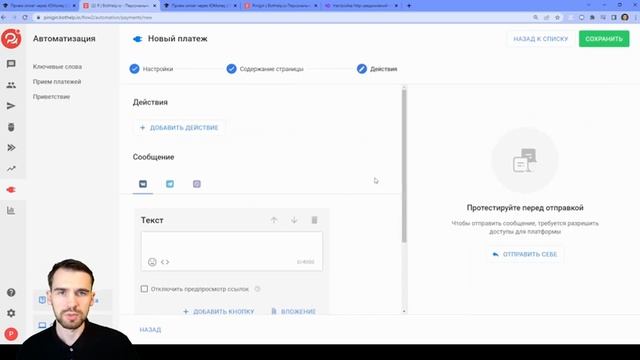Click the scrollbar down arrow
Screen dimensions: 640x360
click(404, 311)
